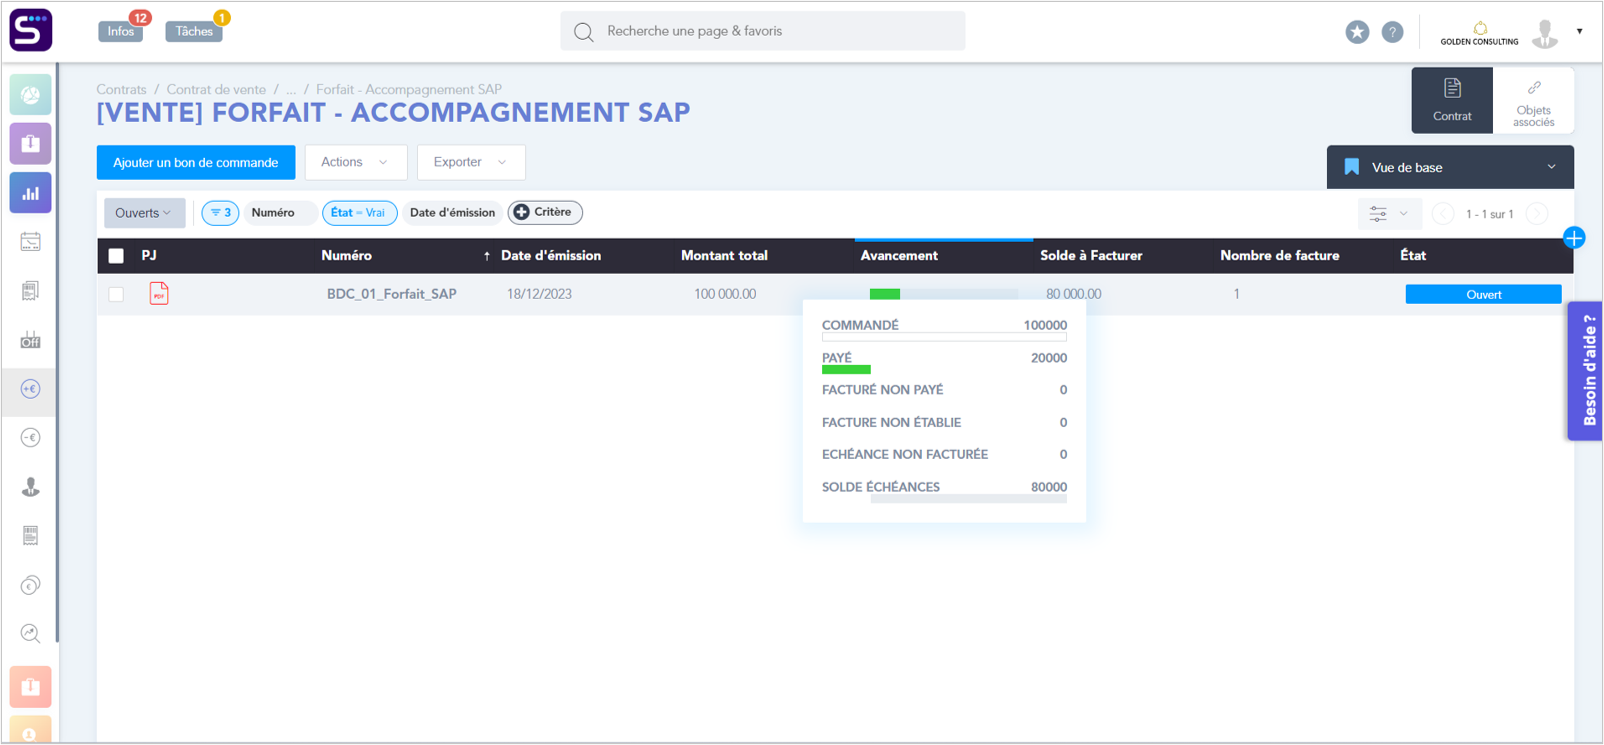Open the blue bar chart sidebar module
Image resolution: width=1604 pixels, height=745 pixels.
[x=31, y=193]
